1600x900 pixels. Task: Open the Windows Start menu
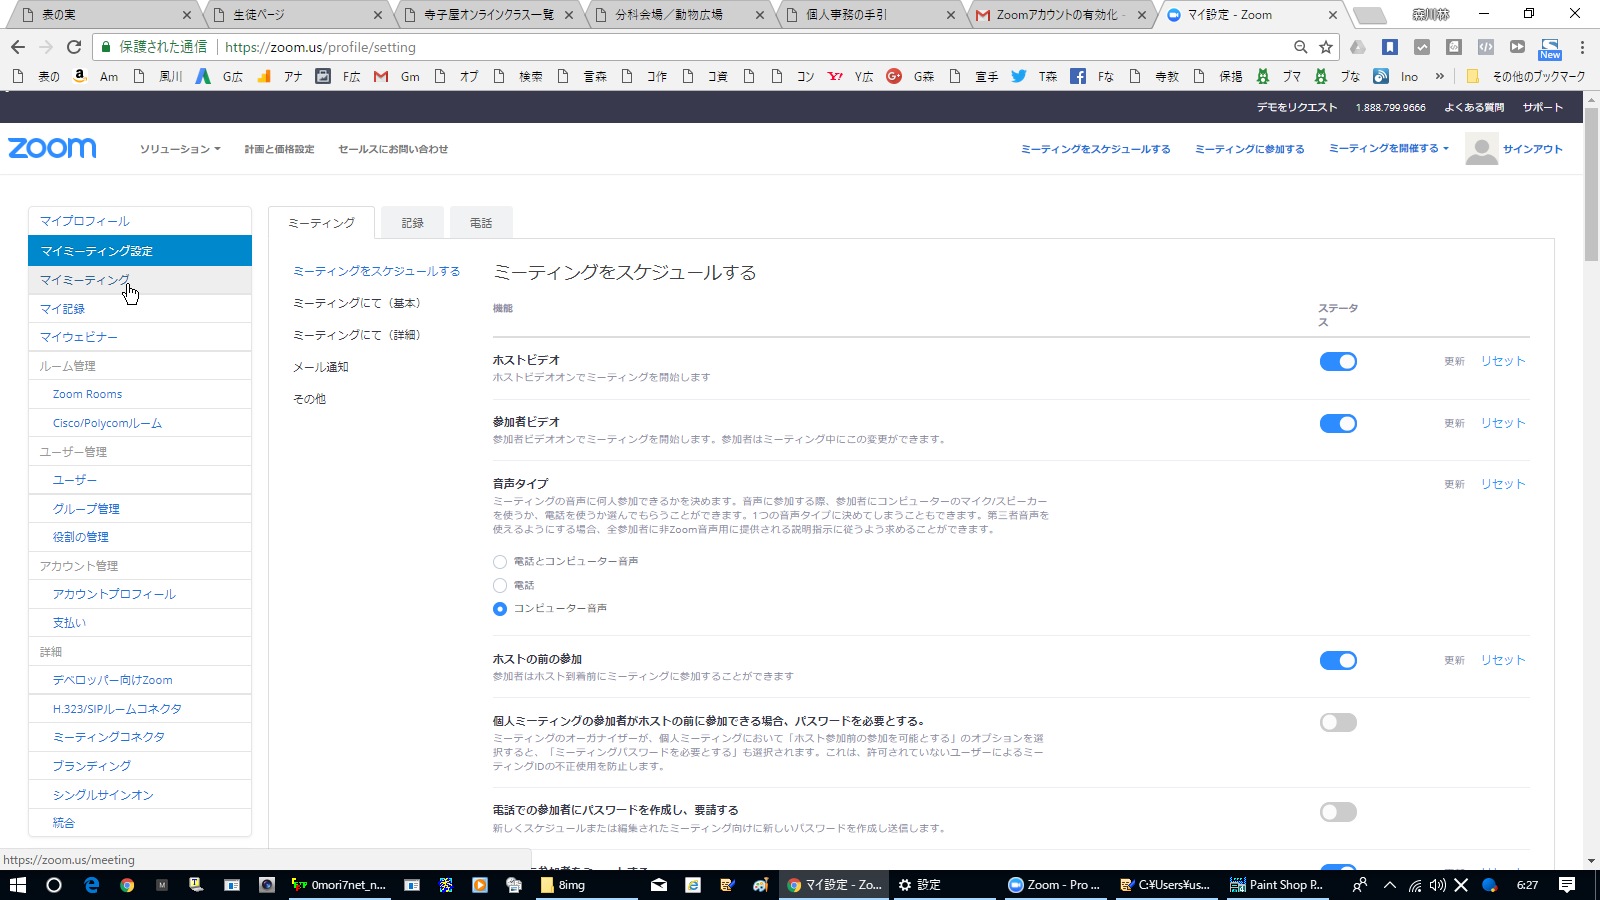(x=17, y=885)
